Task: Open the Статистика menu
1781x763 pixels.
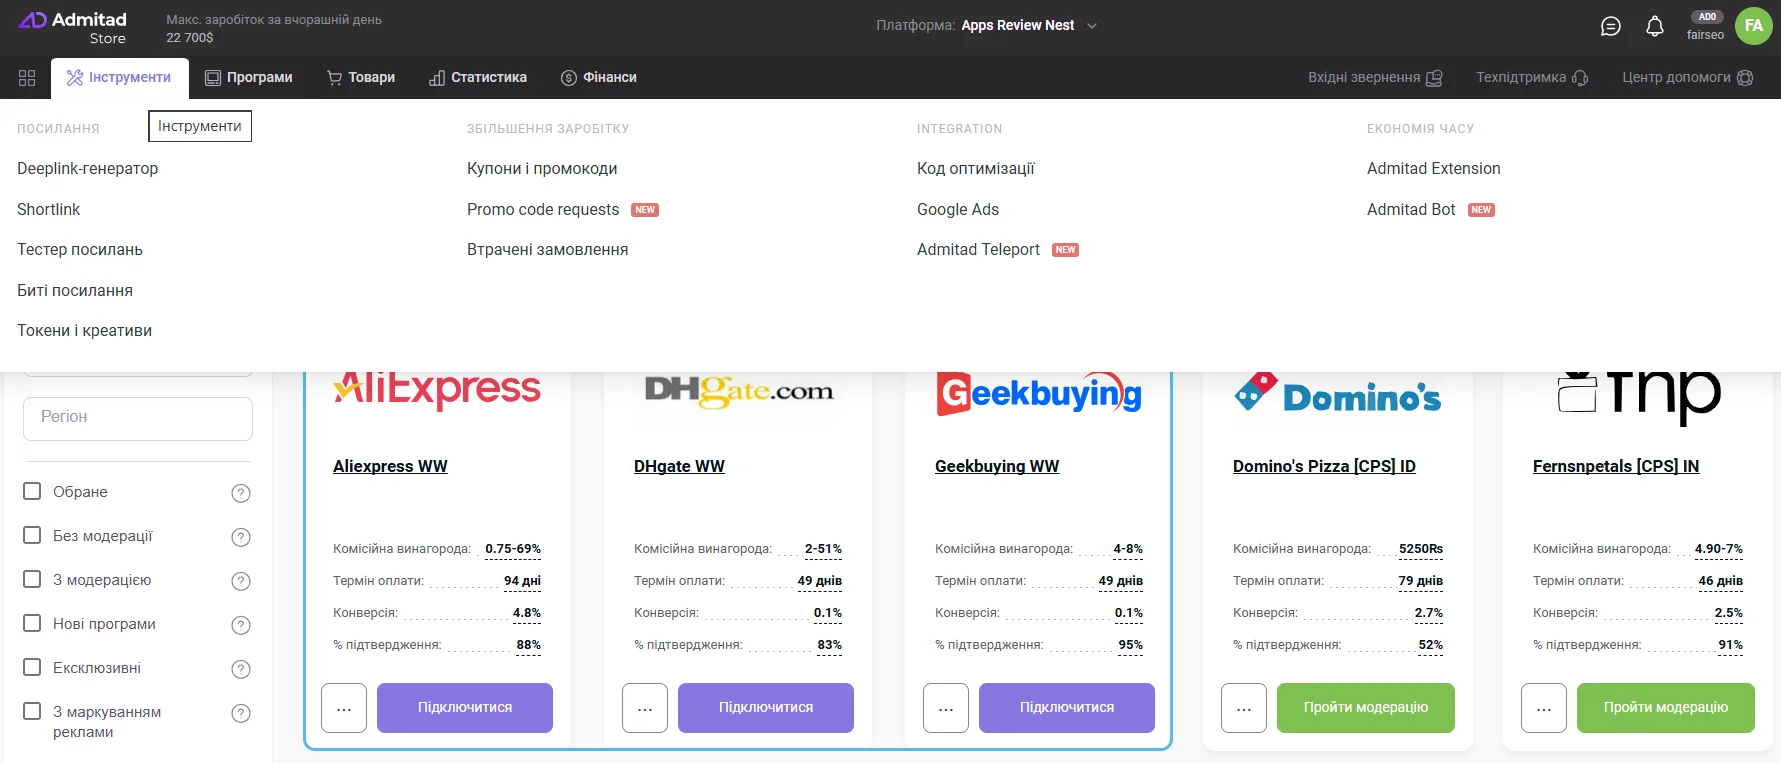Action: [478, 78]
